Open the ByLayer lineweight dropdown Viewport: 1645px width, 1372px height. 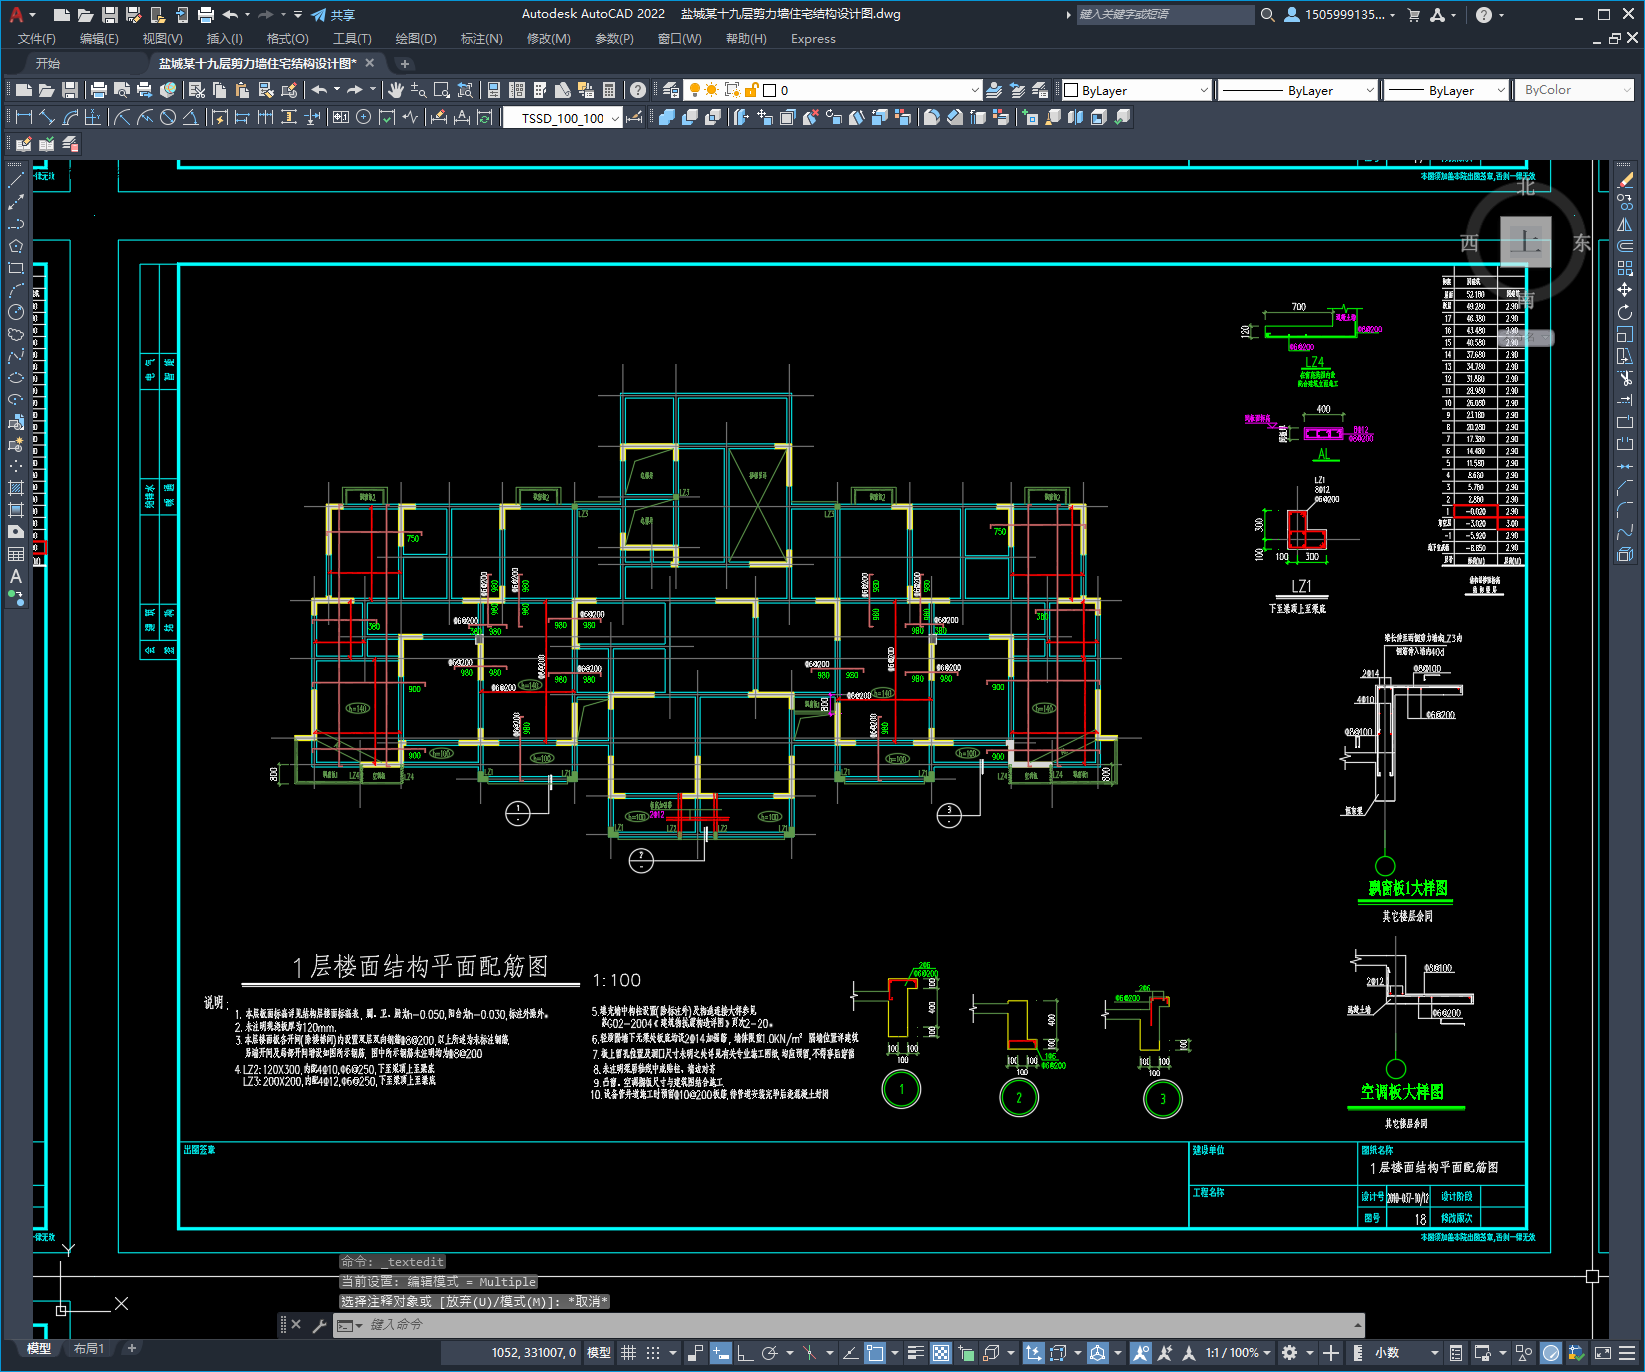coord(1446,90)
